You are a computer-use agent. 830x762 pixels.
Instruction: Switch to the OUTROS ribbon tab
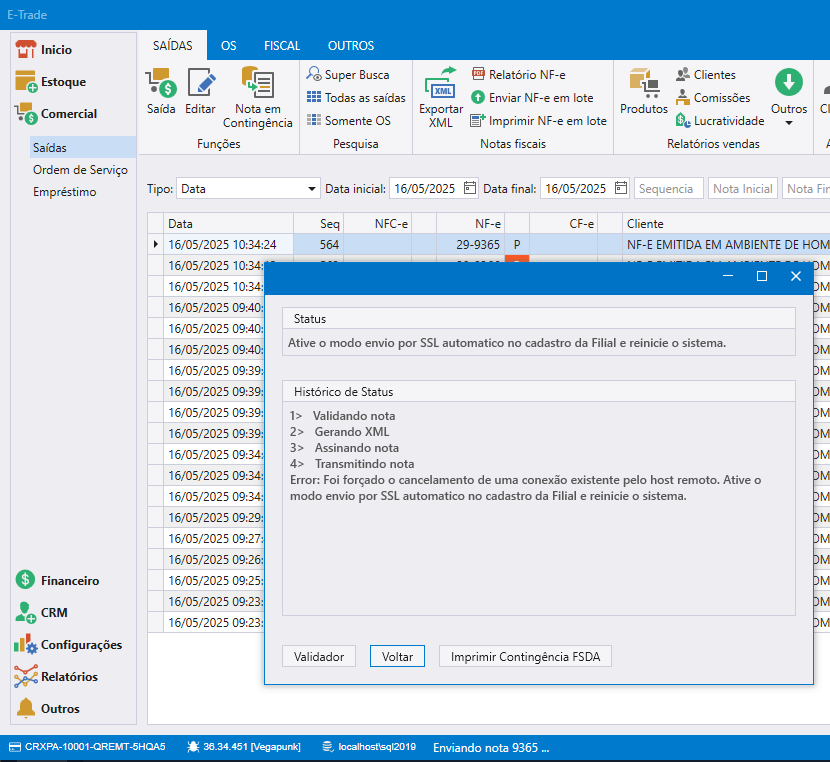(351, 46)
